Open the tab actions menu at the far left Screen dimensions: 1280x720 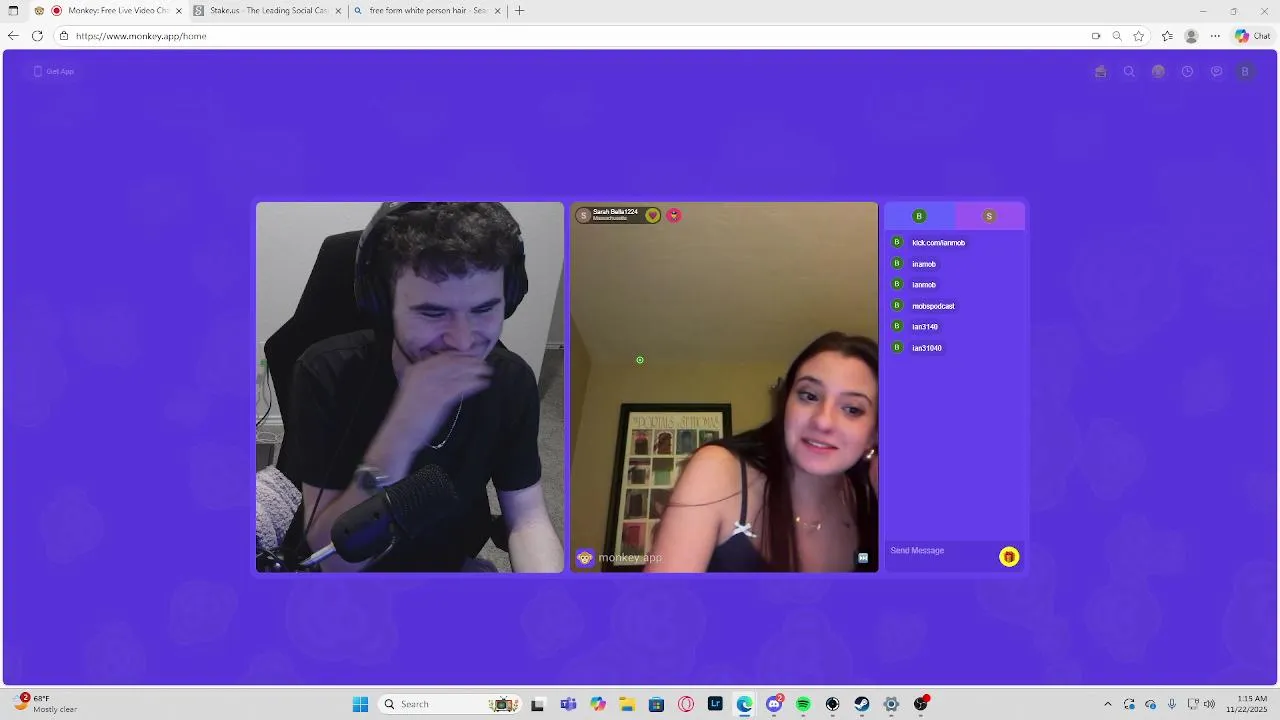click(x=13, y=11)
